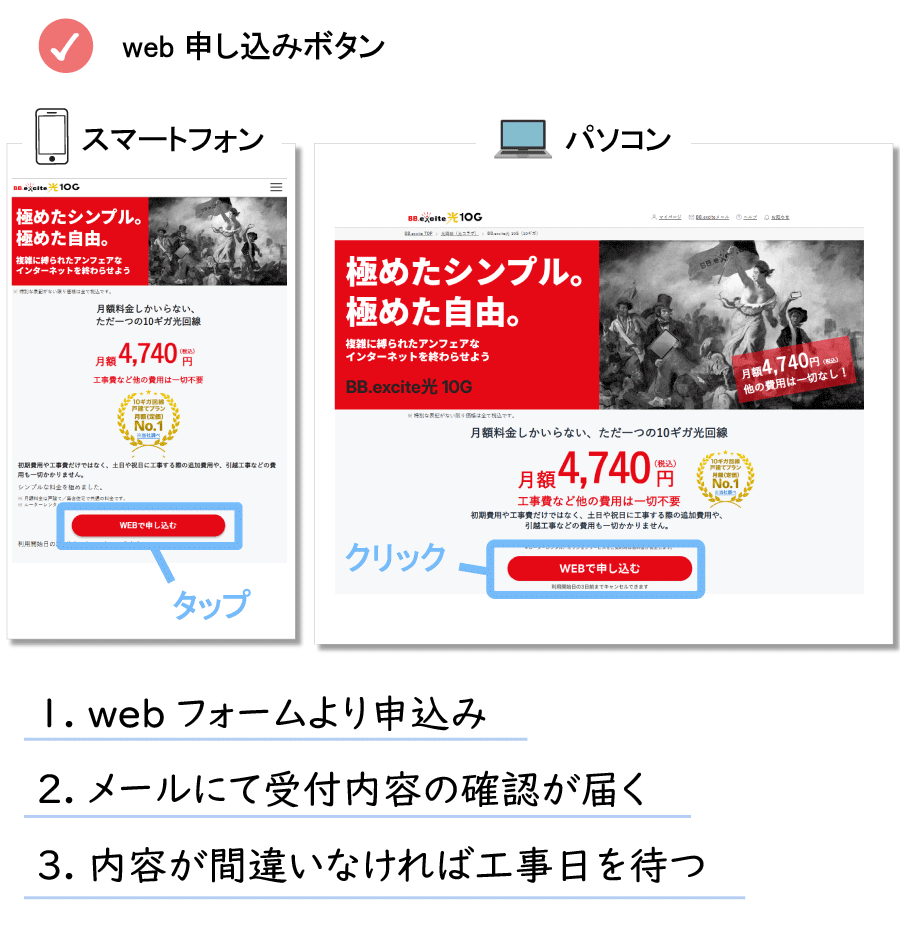Click the red 極めたシンプル banner on PC page
Screen dimensions: 900x929
[x=467, y=325]
